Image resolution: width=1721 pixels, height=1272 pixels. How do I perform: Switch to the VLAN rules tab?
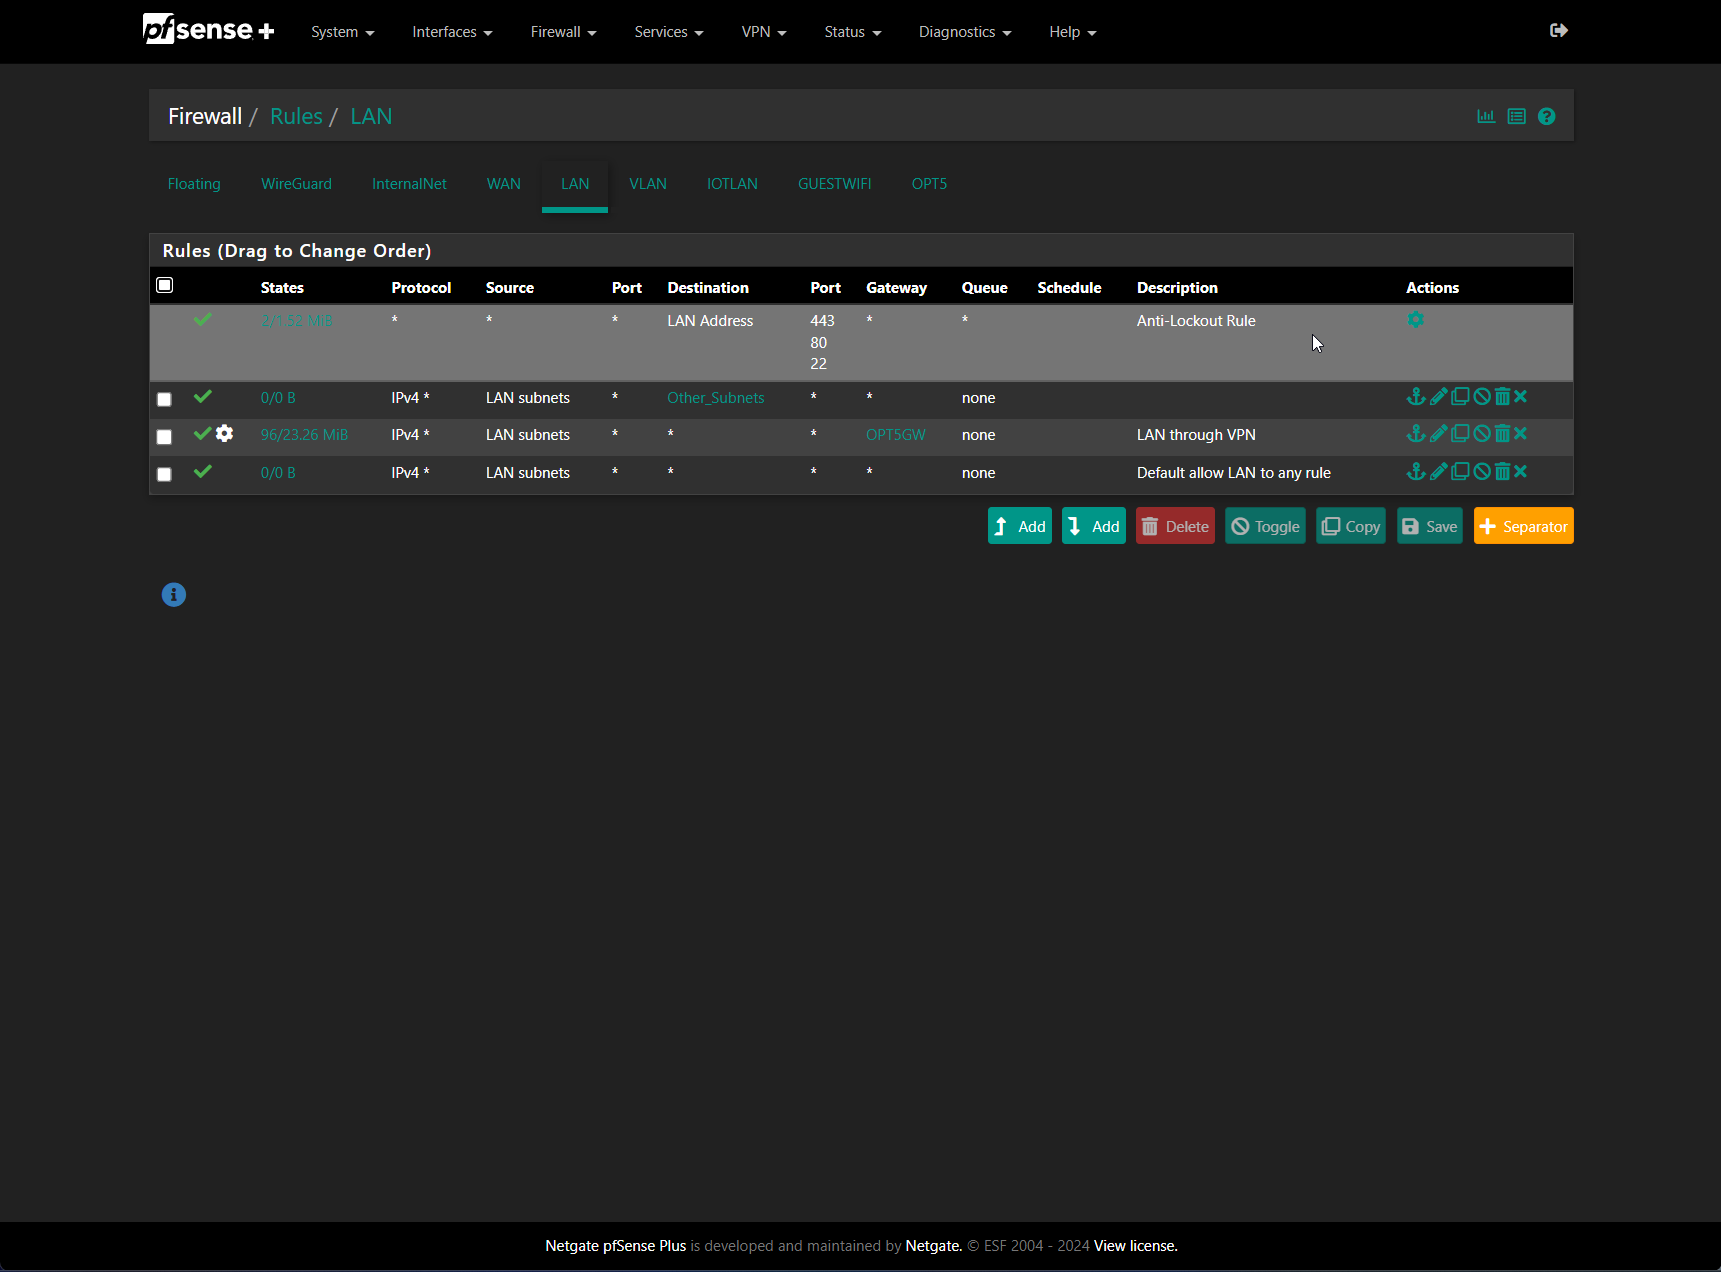pyautogui.click(x=648, y=184)
